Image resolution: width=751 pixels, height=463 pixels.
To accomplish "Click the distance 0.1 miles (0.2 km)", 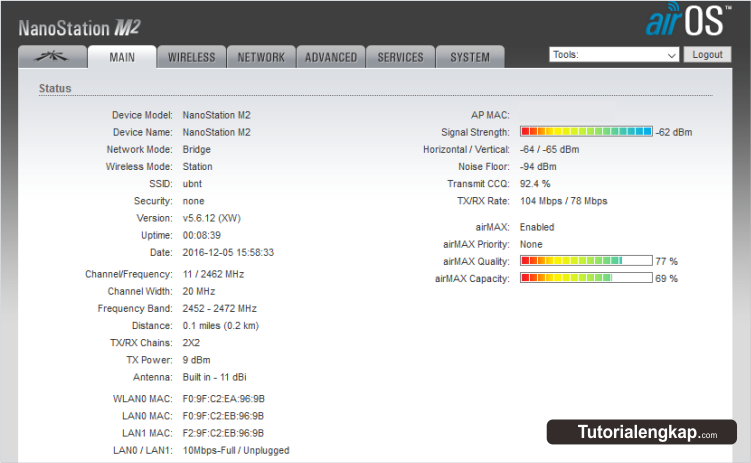I will click(x=221, y=326).
